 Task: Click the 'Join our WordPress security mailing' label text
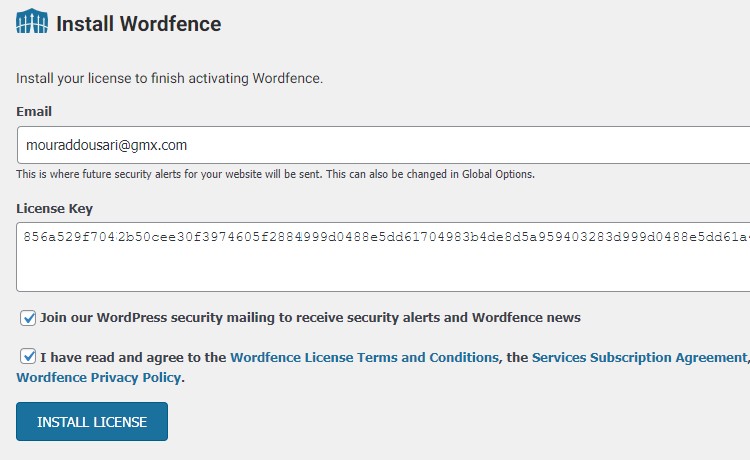click(x=310, y=318)
